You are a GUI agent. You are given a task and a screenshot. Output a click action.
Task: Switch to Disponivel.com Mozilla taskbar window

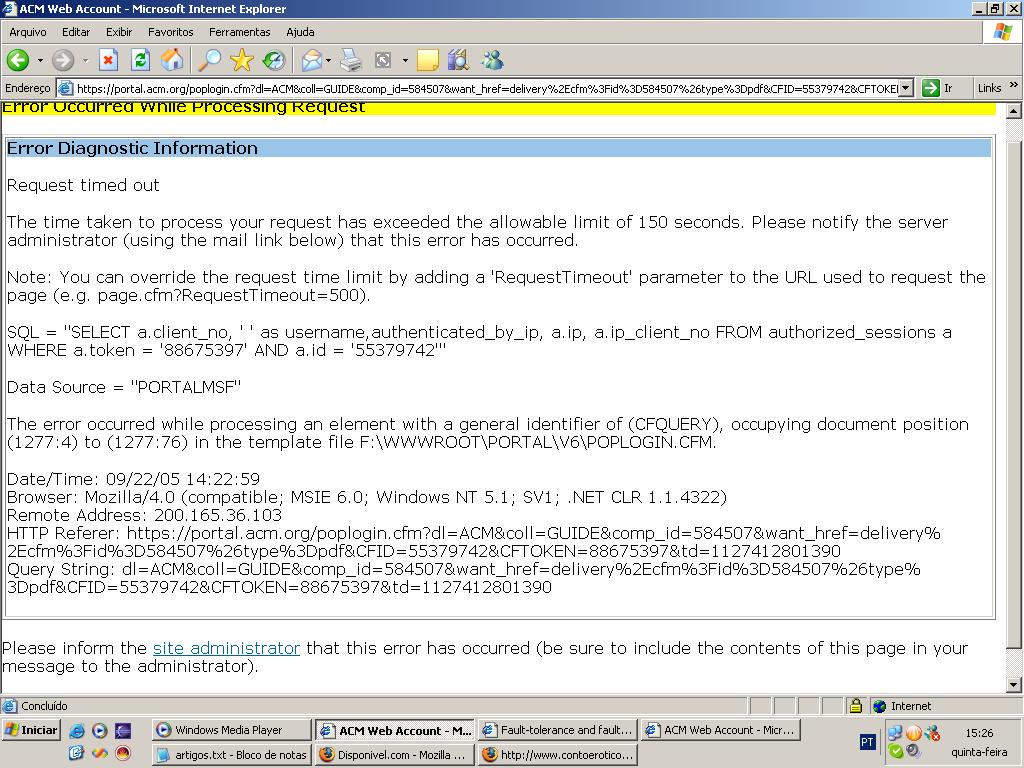coord(394,755)
